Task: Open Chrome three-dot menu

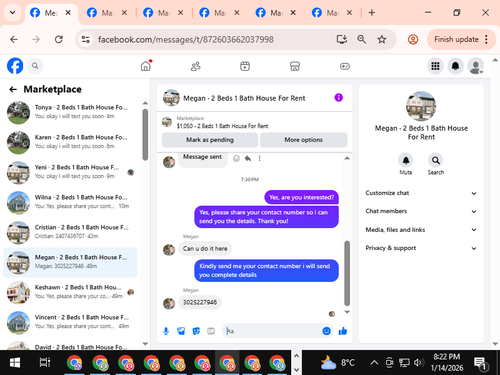Action: (486, 39)
